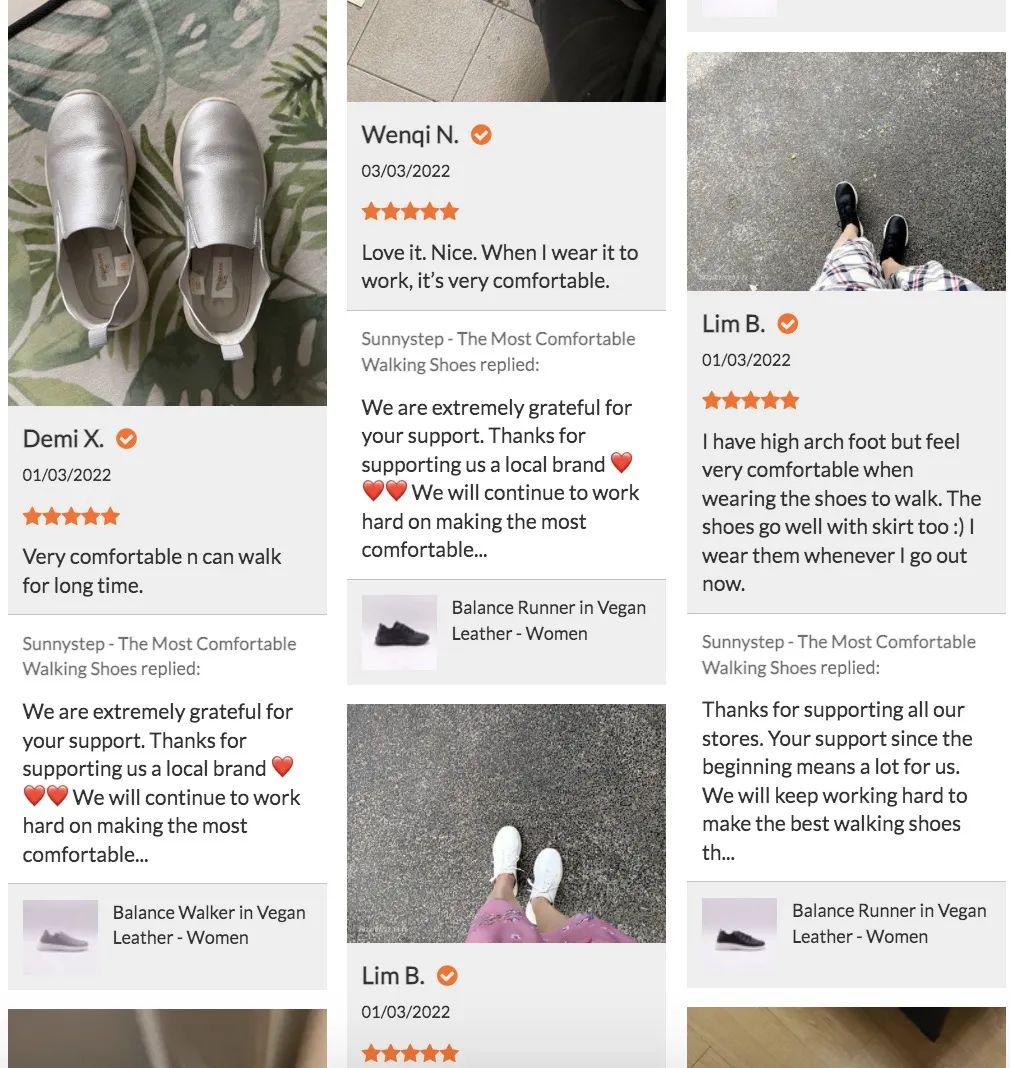Click verified badge next to Demi X.

pyautogui.click(x=126, y=439)
